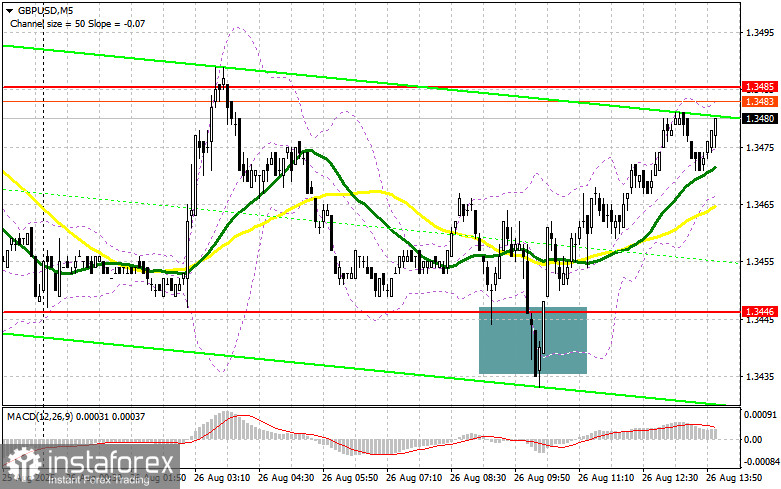
Task: Click the teal highlighted rectangle near 1.3446
Action: (x=533, y=340)
